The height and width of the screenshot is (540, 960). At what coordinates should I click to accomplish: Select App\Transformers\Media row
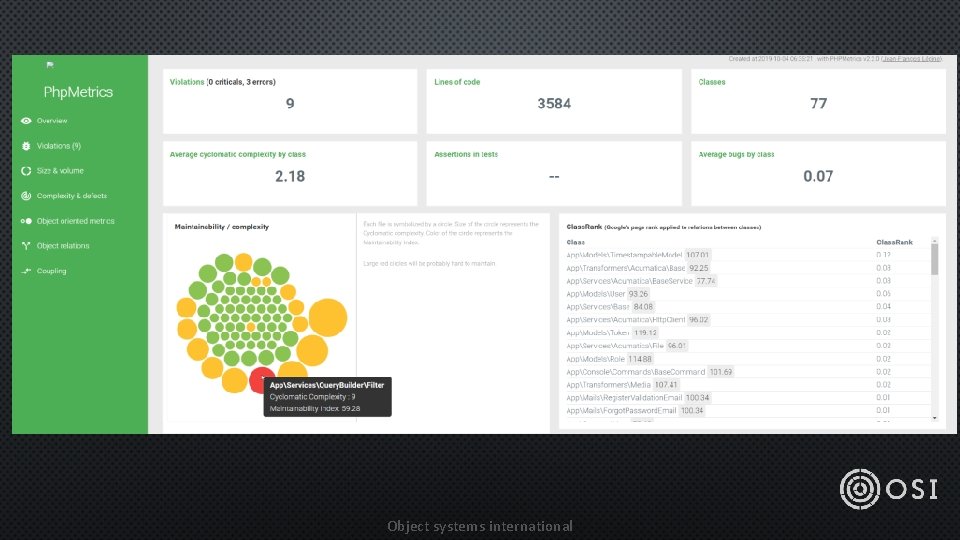[x=748, y=384]
